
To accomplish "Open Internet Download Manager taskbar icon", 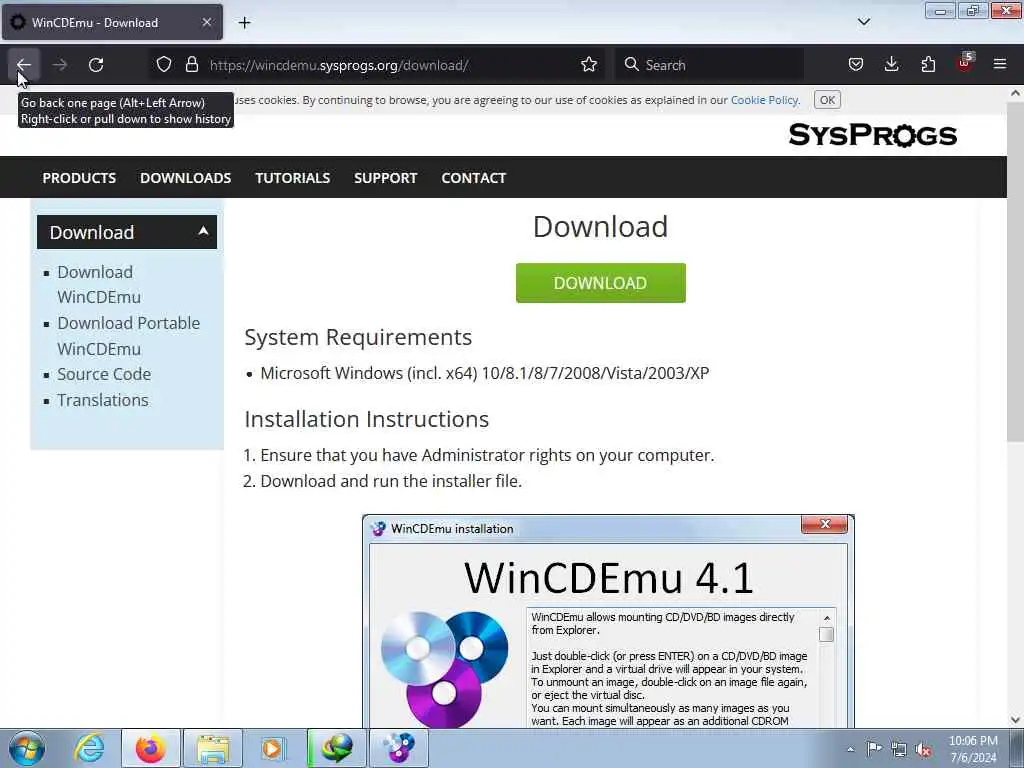I will 336,748.
